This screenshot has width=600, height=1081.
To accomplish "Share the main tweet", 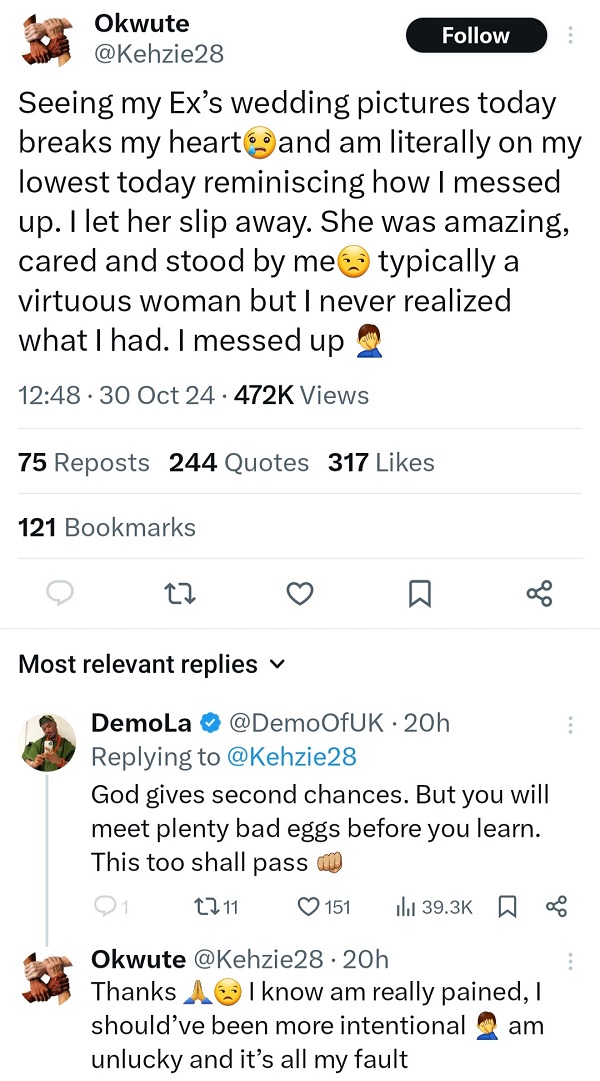I will coord(539,594).
